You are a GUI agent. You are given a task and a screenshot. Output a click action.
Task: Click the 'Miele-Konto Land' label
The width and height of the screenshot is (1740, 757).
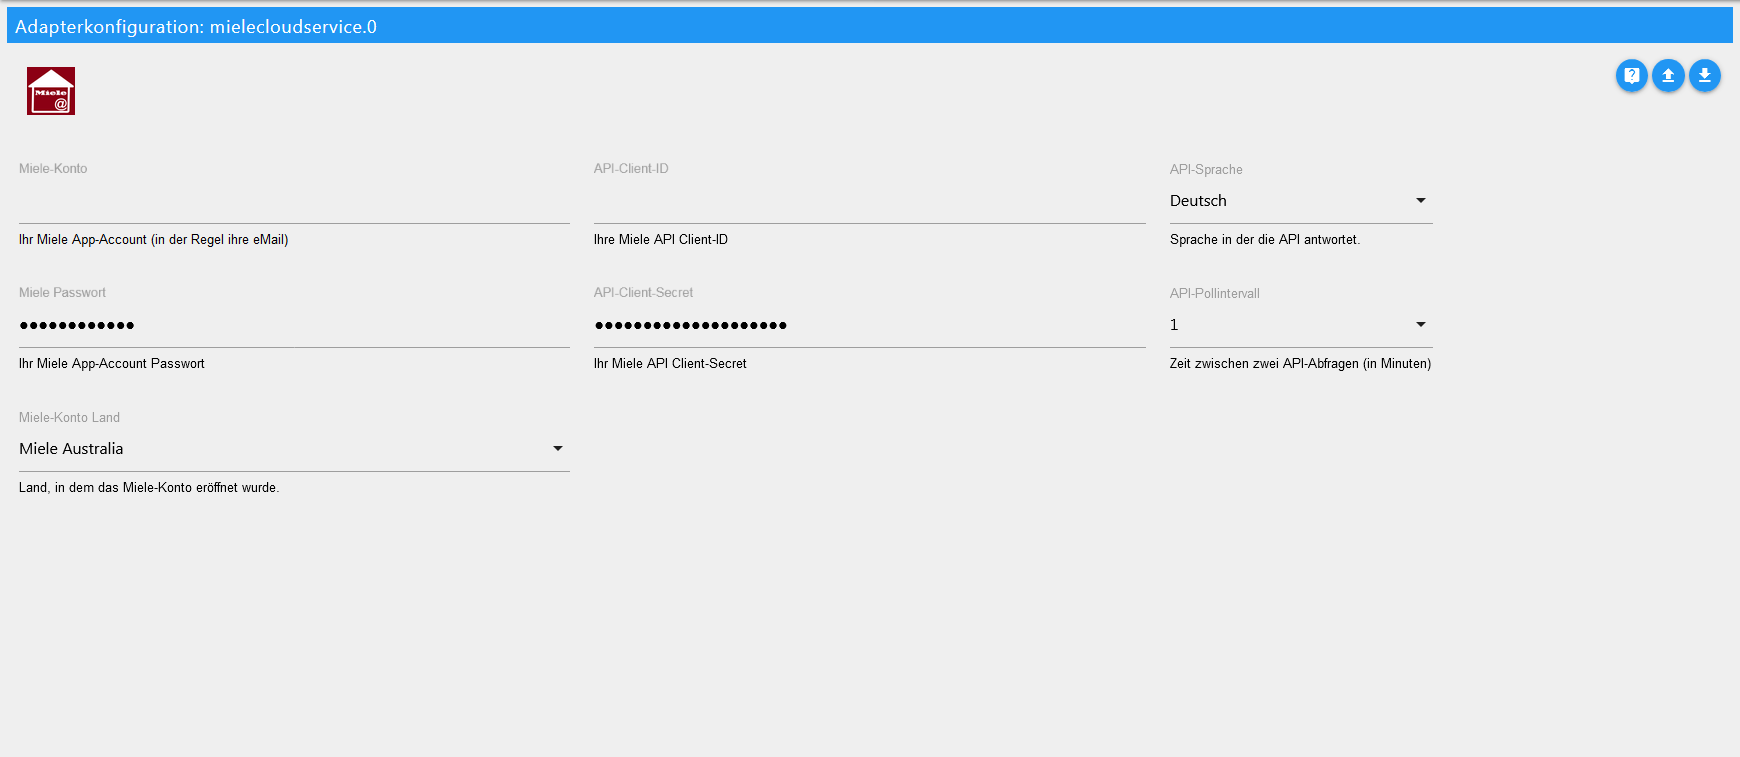pos(69,418)
